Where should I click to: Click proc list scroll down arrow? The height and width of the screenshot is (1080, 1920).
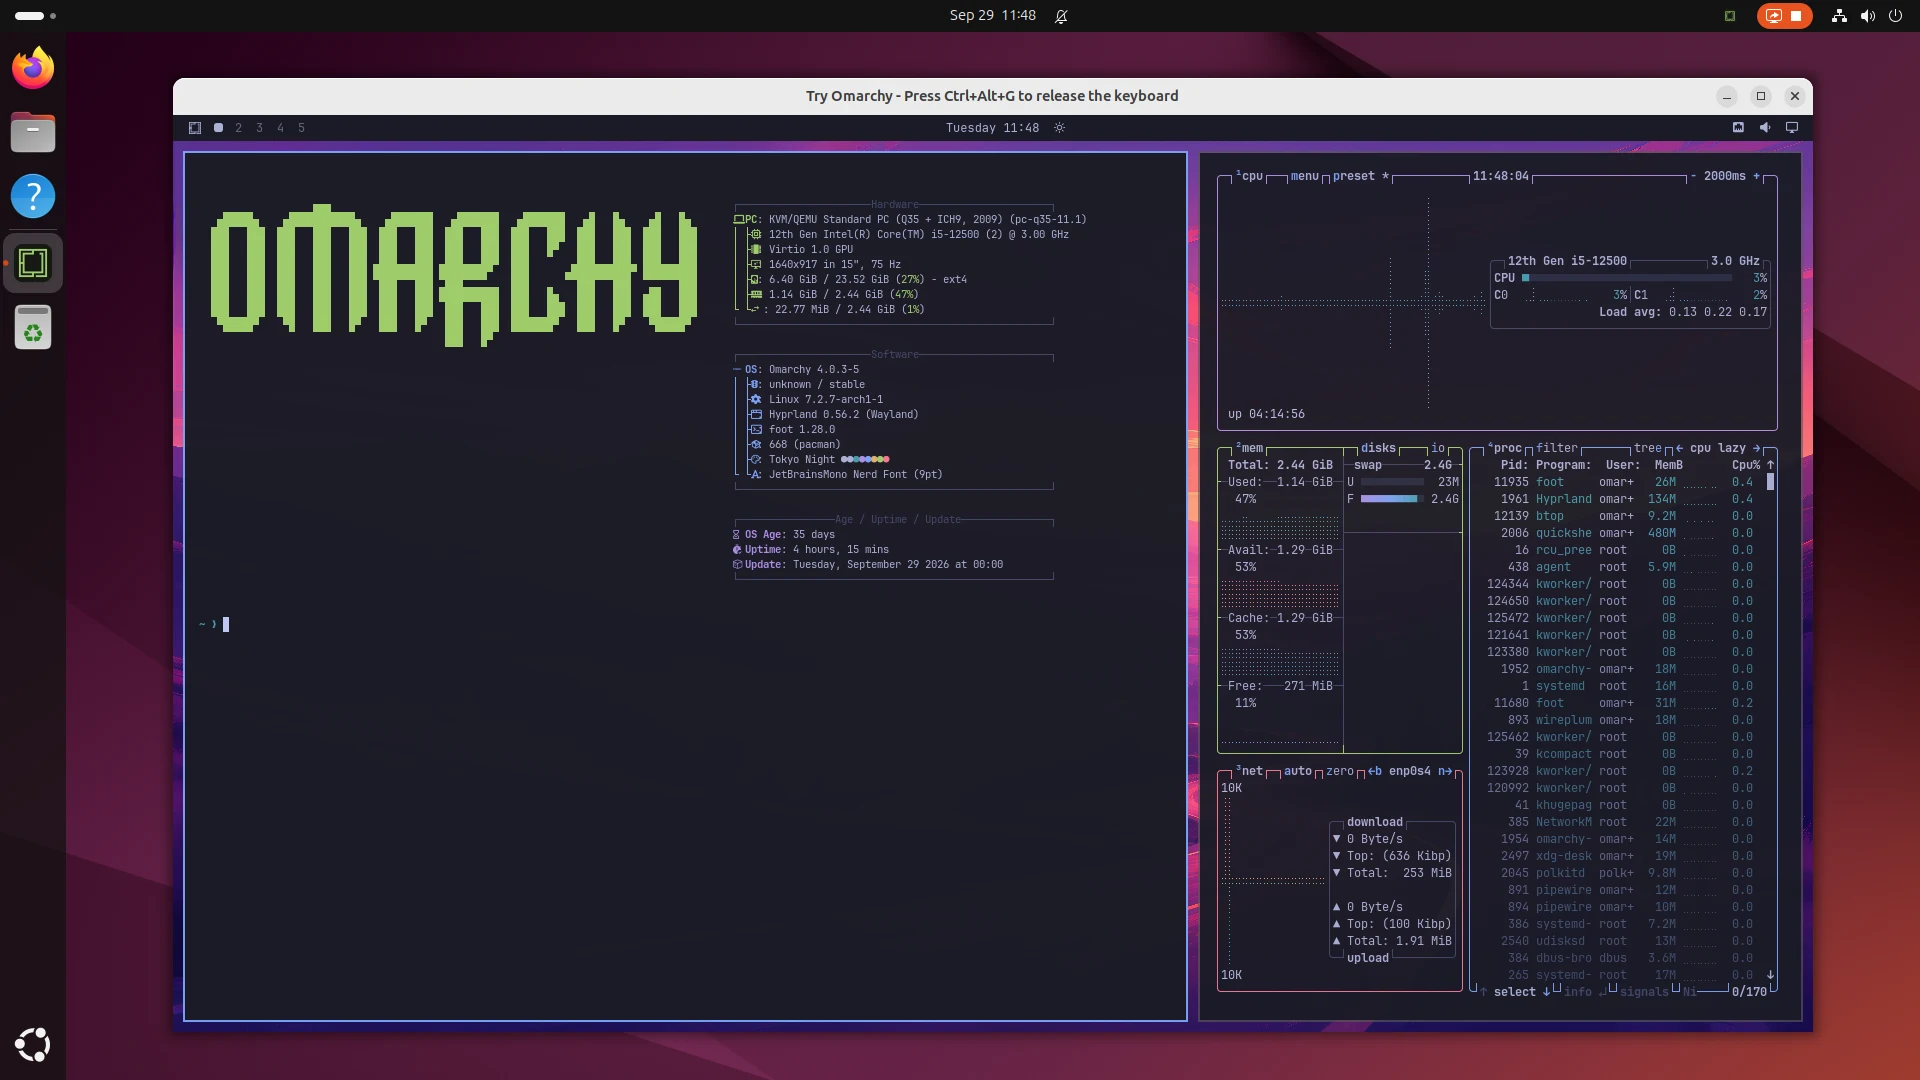[x=1770, y=975]
